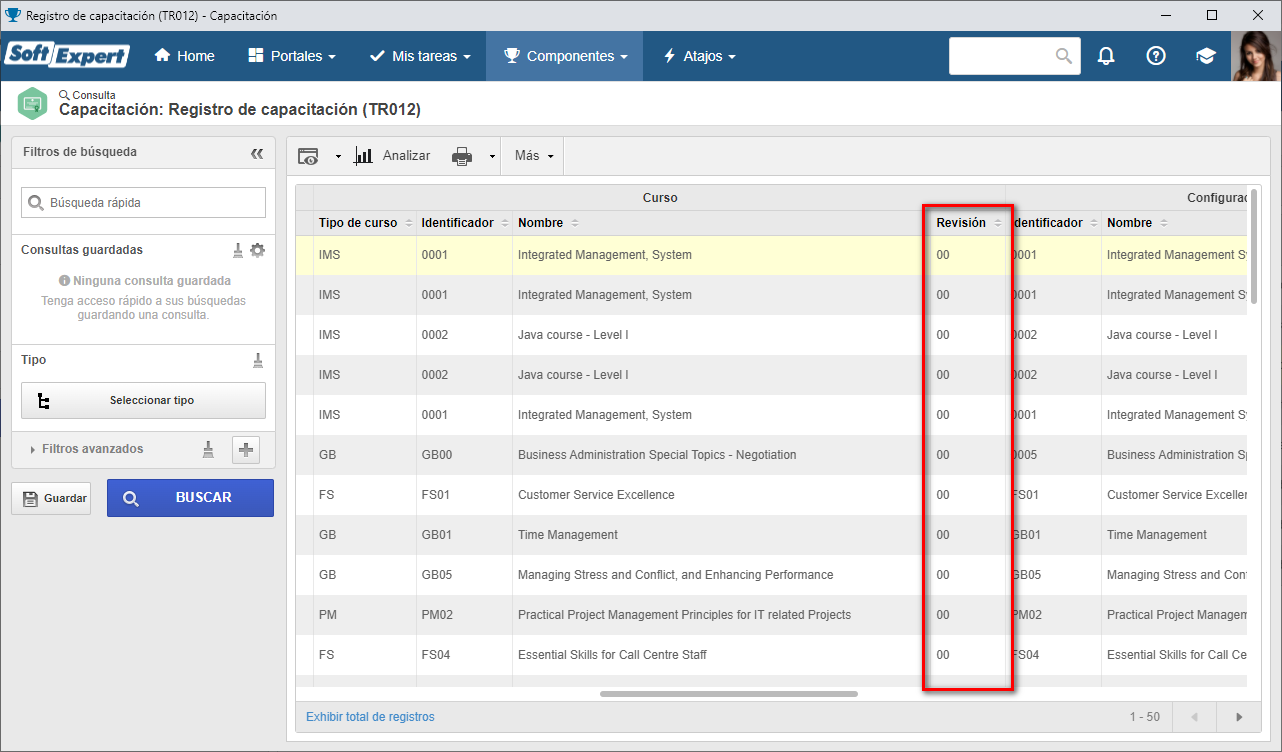The image size is (1282, 752).
Task: Click the Búsqueda rápida field
Action: 143,202
